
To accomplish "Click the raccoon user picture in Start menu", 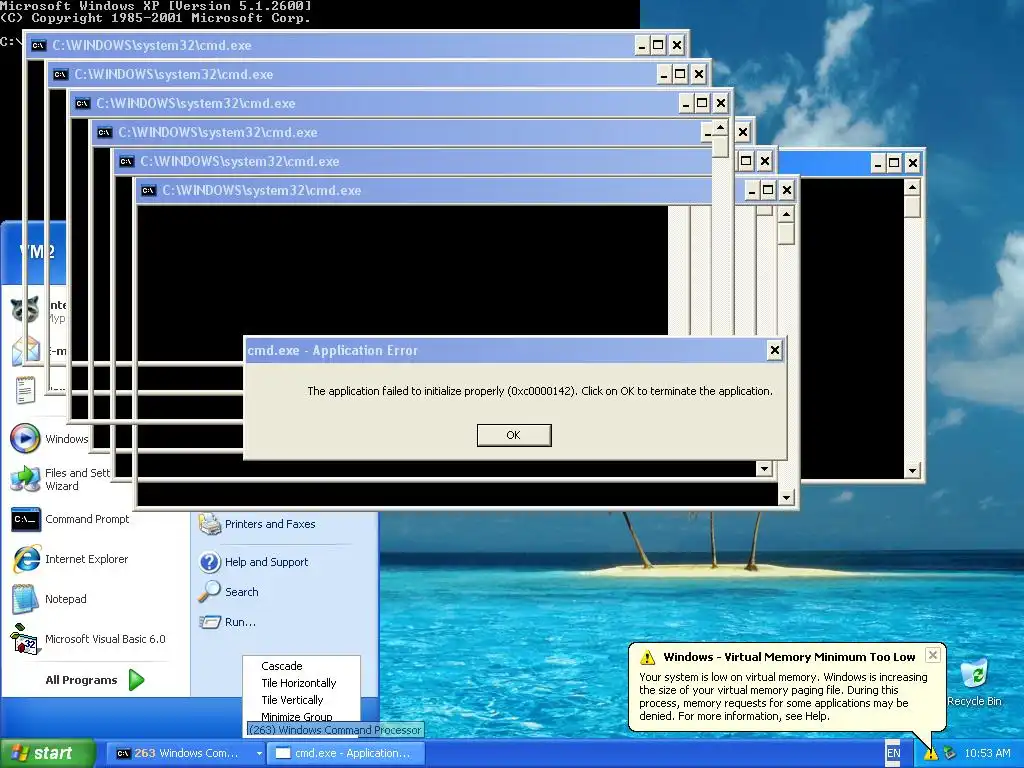I will click(25, 308).
